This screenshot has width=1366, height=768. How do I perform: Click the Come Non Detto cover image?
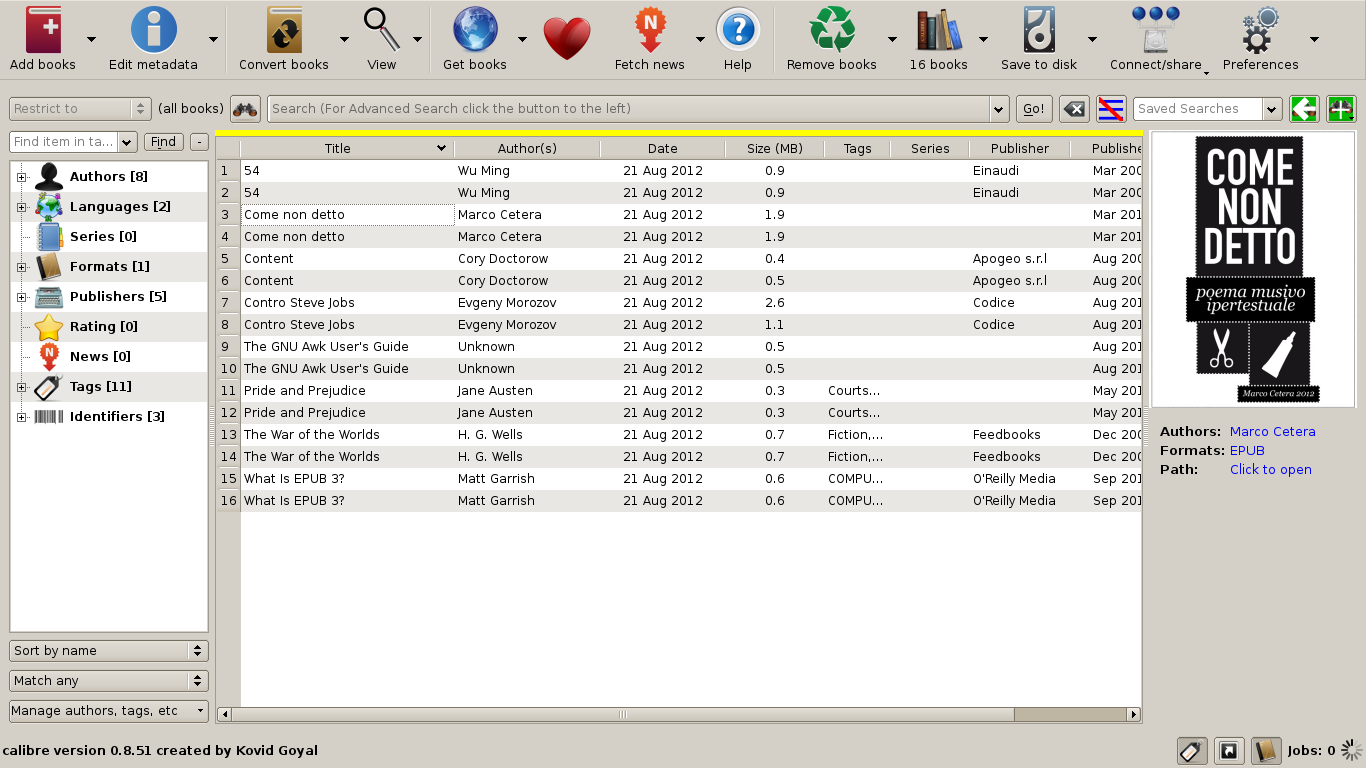click(1253, 269)
